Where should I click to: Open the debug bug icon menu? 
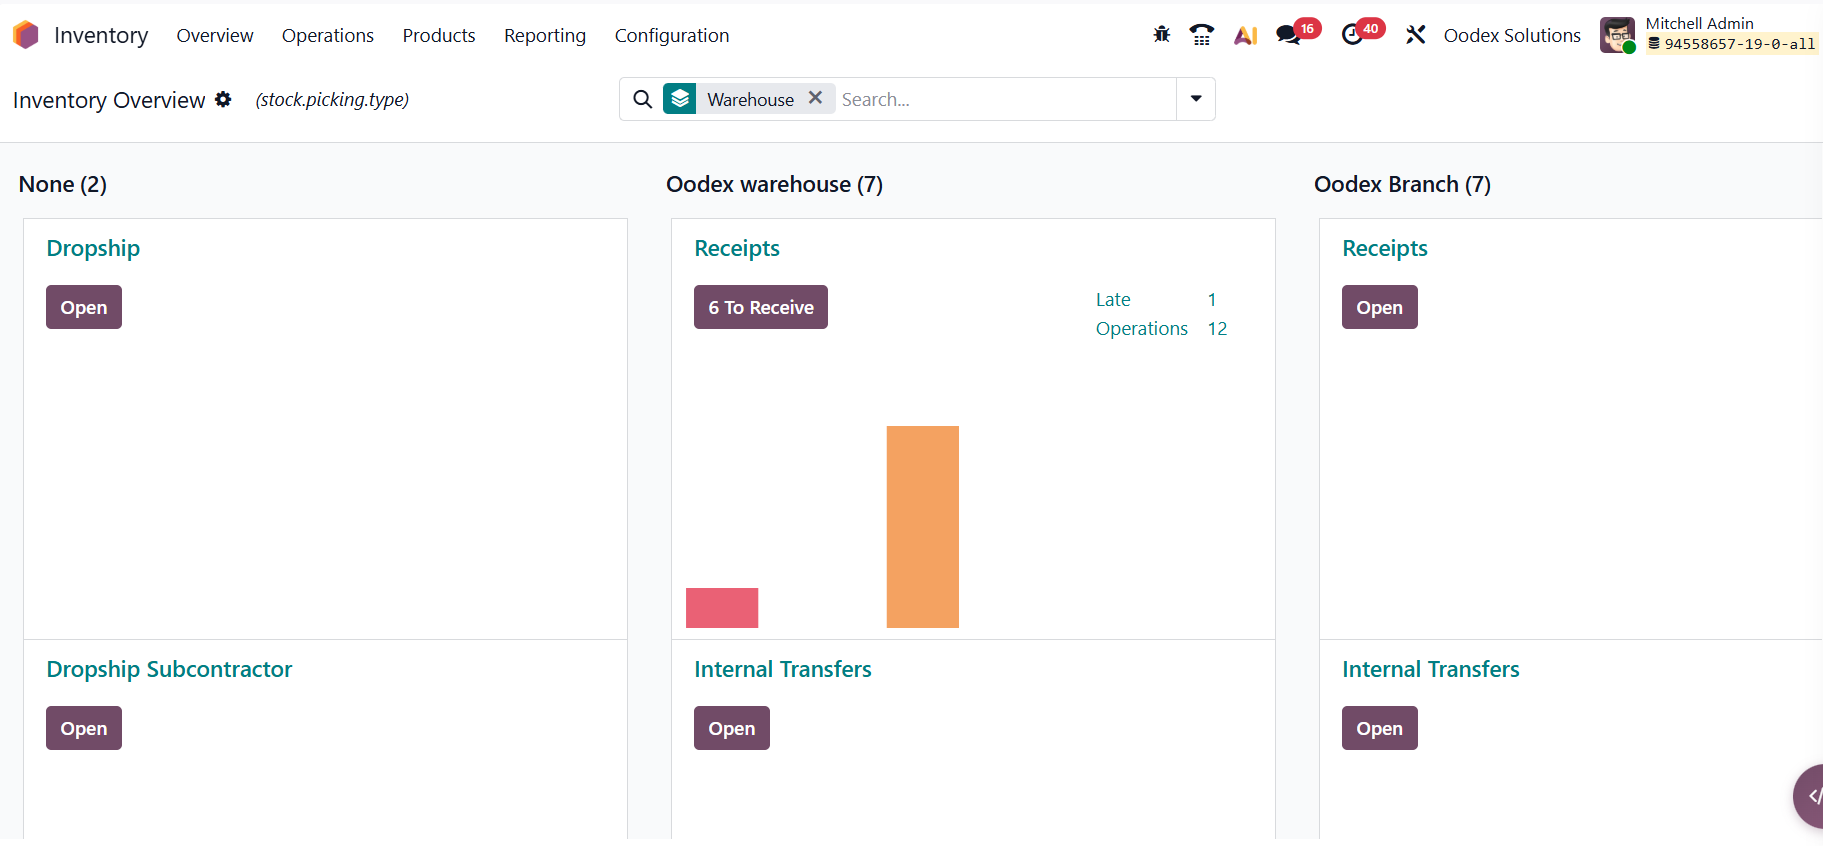coord(1161,35)
